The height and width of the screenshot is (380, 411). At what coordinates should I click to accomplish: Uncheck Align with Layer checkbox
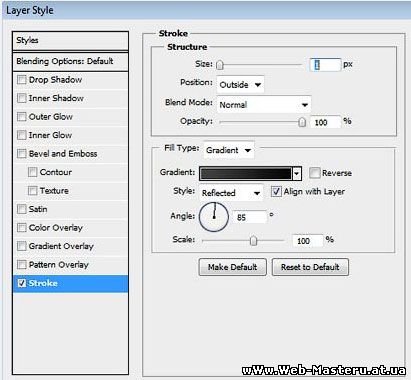(276, 192)
